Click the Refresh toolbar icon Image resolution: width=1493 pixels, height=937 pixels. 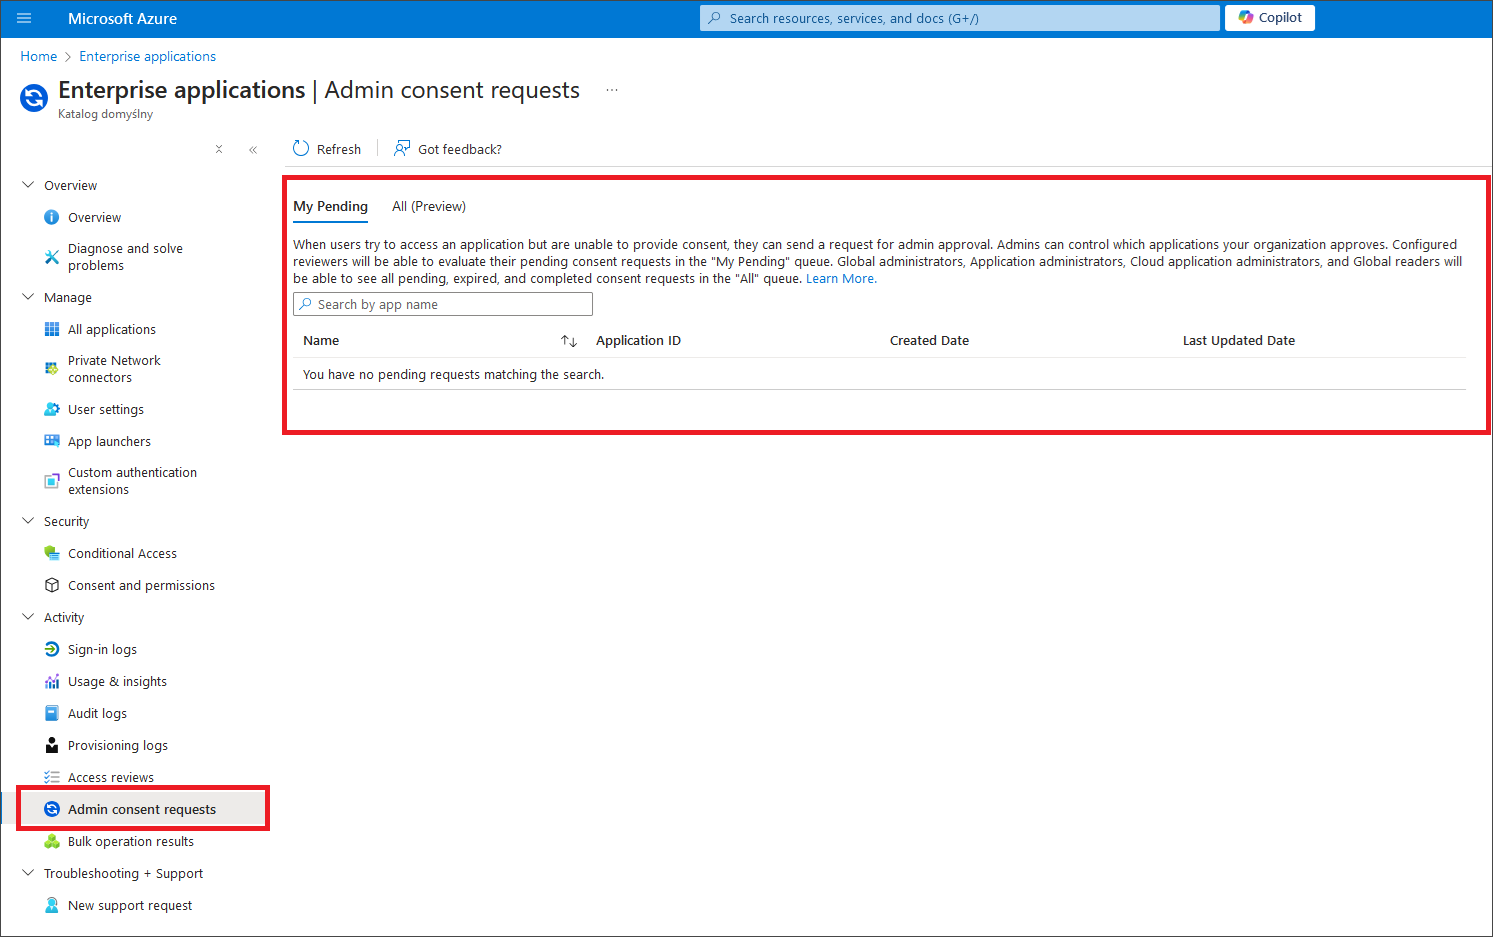[x=301, y=149]
